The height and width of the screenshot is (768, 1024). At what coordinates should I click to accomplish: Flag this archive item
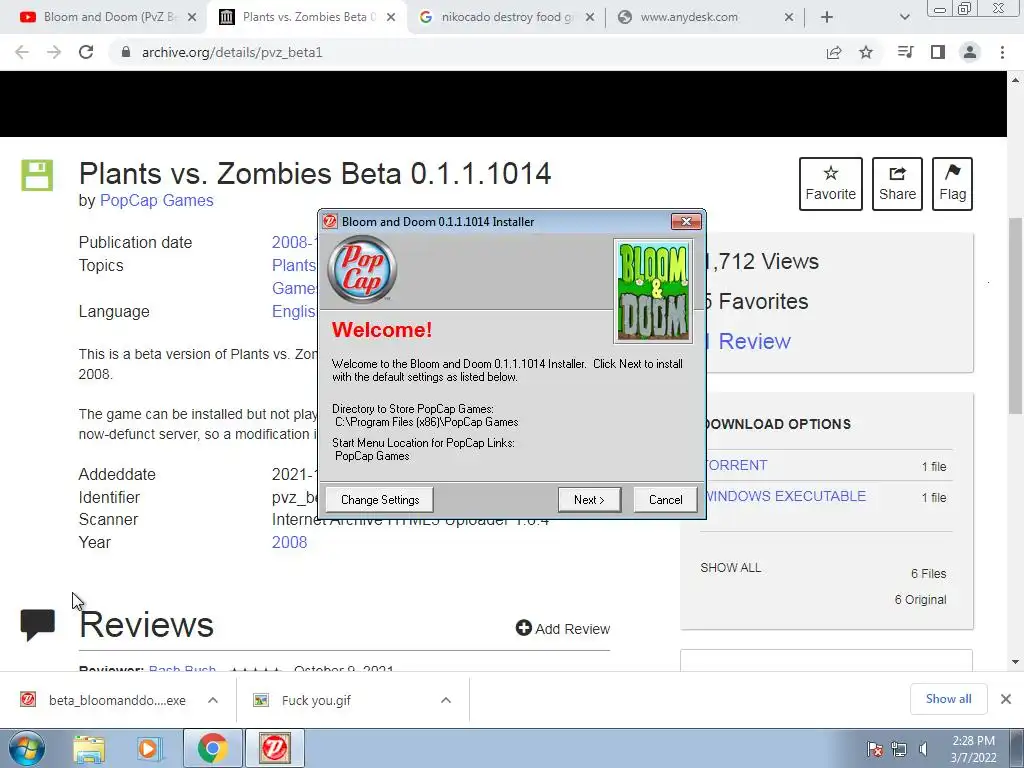[x=952, y=184]
